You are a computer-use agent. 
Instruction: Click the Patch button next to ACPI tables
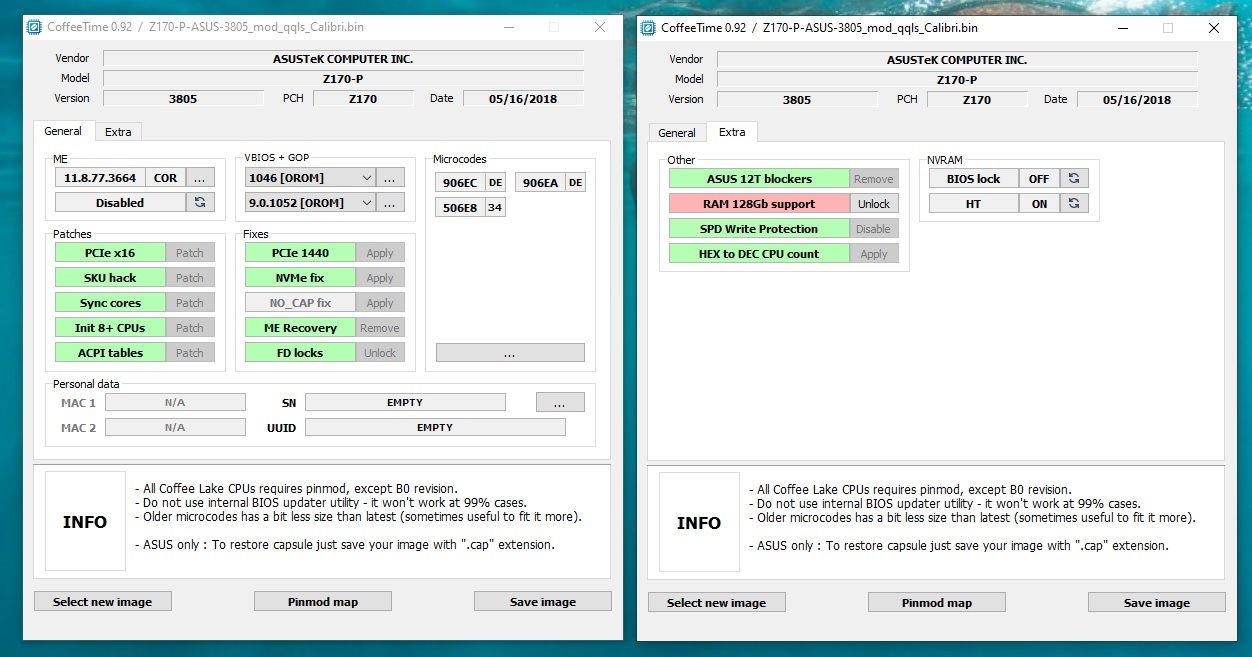(x=190, y=353)
